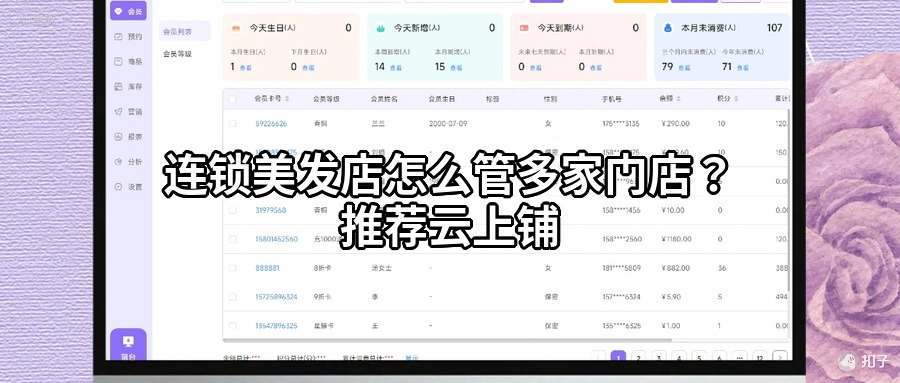Click phone number 181****5809
The height and width of the screenshot is (383, 900).
[621, 268]
